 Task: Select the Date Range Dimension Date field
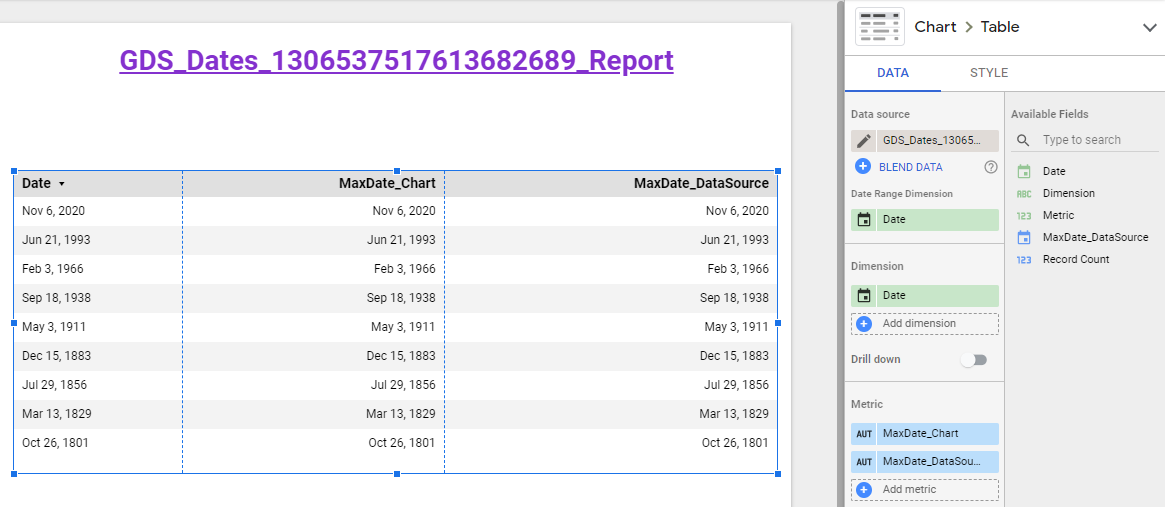click(x=925, y=220)
